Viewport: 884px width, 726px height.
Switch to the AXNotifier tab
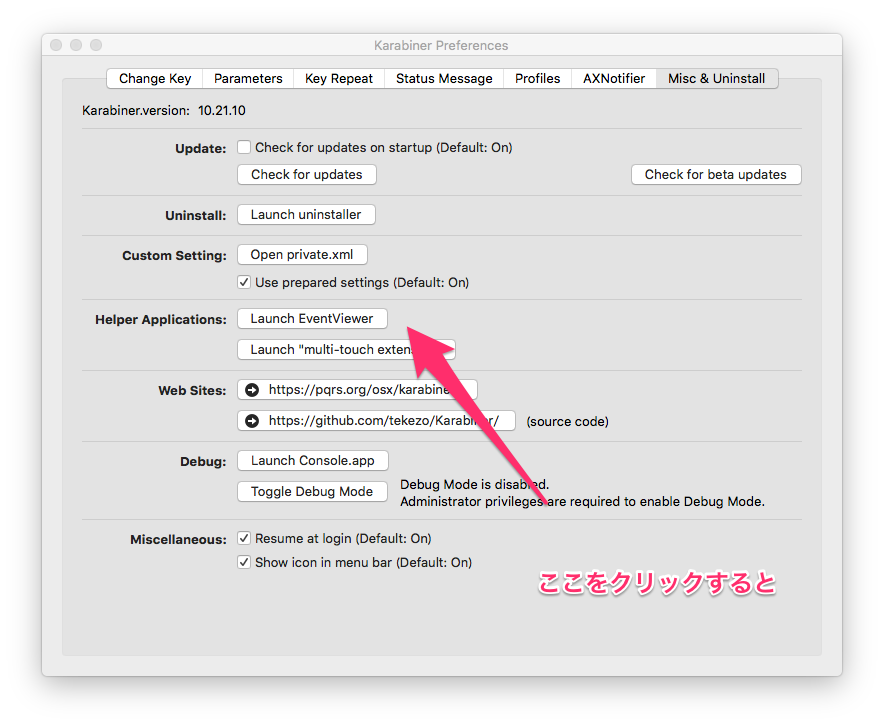tap(614, 78)
